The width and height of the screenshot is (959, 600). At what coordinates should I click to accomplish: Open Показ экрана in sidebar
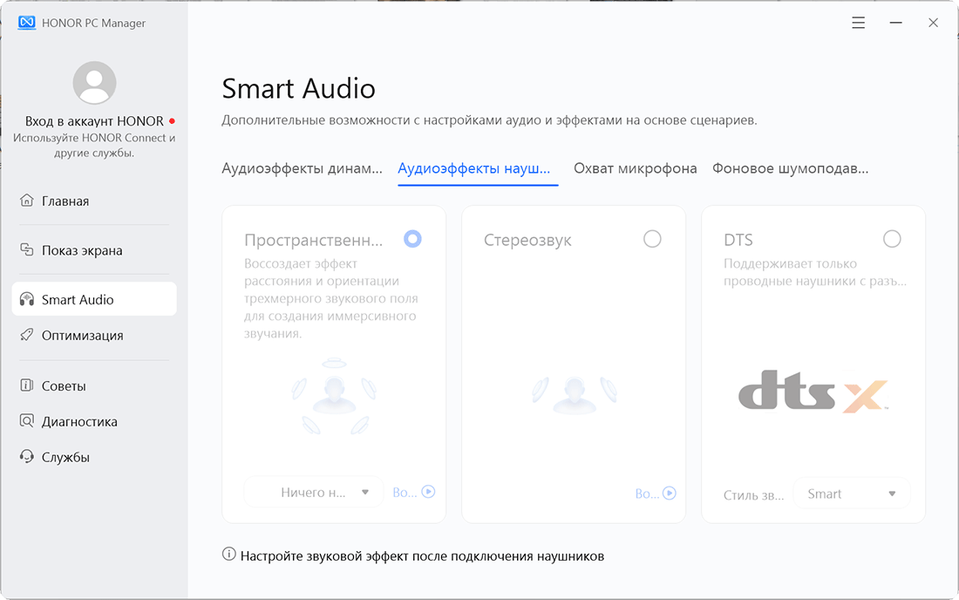point(94,250)
